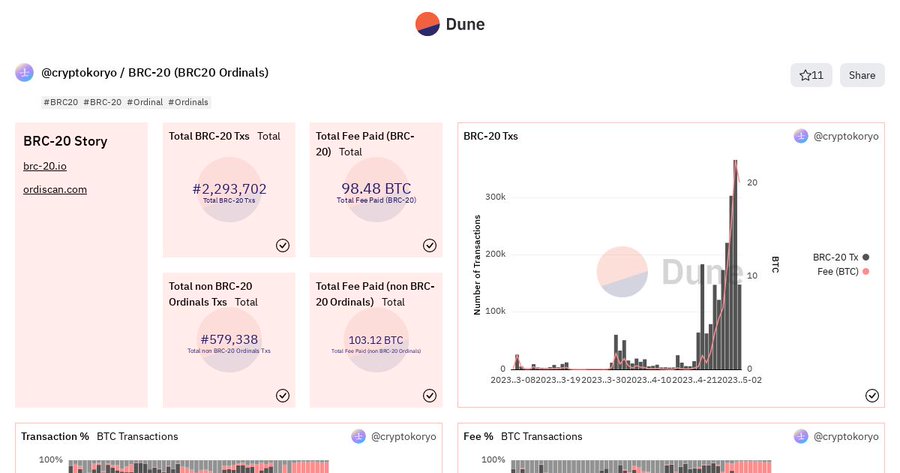Click the BRC-20 Story heading

pos(65,141)
